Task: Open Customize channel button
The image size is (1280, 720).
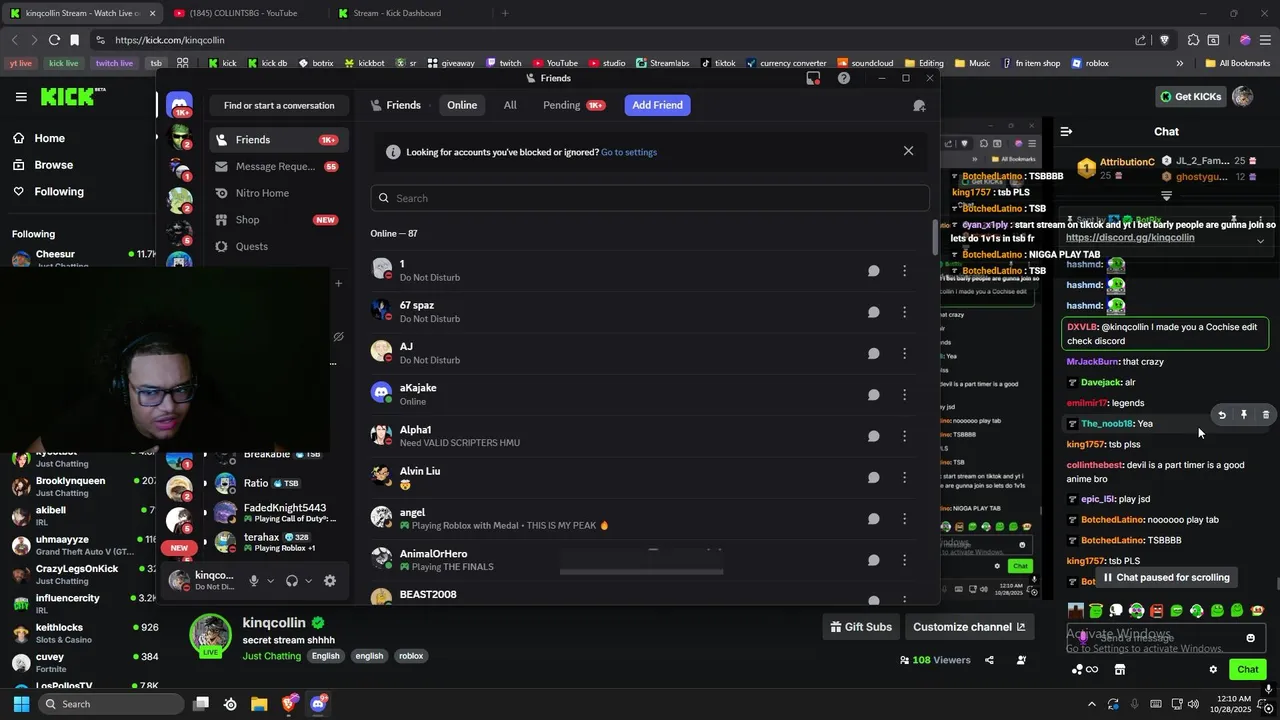Action: 968,627
